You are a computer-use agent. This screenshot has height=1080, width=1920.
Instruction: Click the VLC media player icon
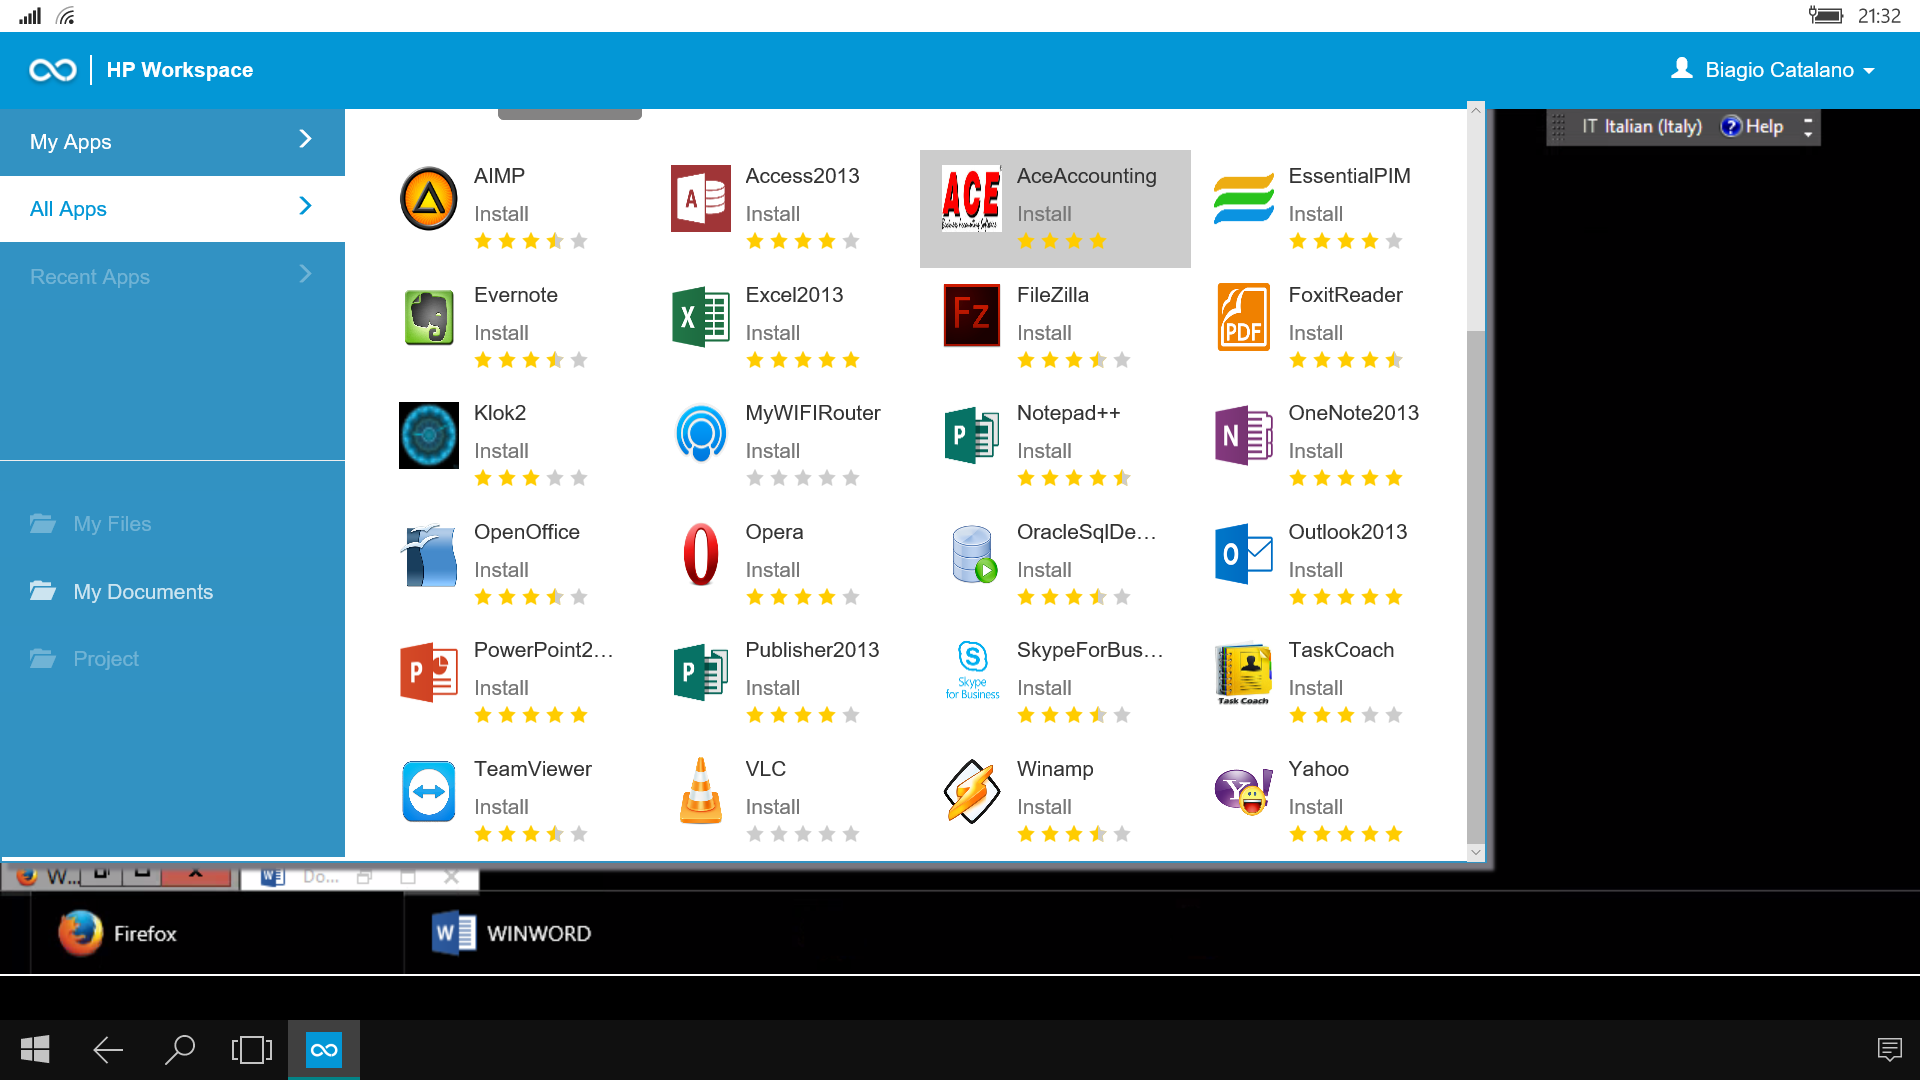click(699, 789)
